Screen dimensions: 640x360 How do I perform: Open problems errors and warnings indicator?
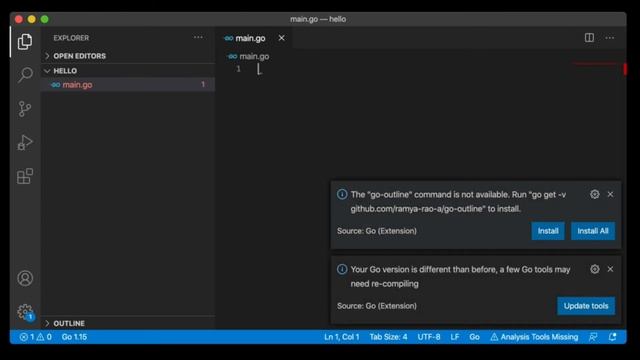pyautogui.click(x=36, y=337)
